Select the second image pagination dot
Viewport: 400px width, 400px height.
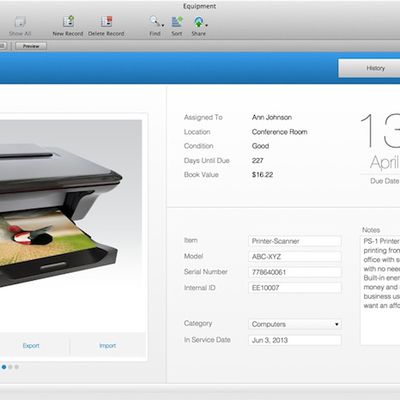click(x=10, y=367)
